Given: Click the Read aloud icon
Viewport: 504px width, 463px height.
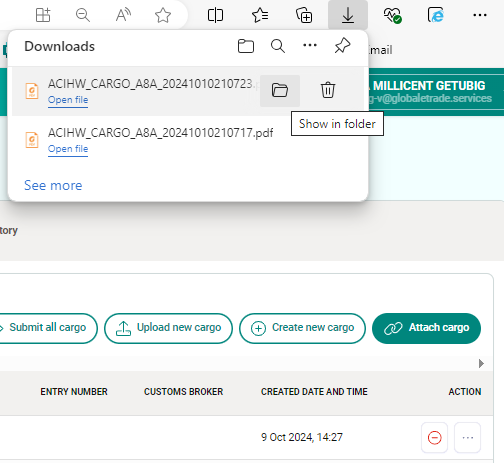Looking at the screenshot, I should click(x=123, y=15).
